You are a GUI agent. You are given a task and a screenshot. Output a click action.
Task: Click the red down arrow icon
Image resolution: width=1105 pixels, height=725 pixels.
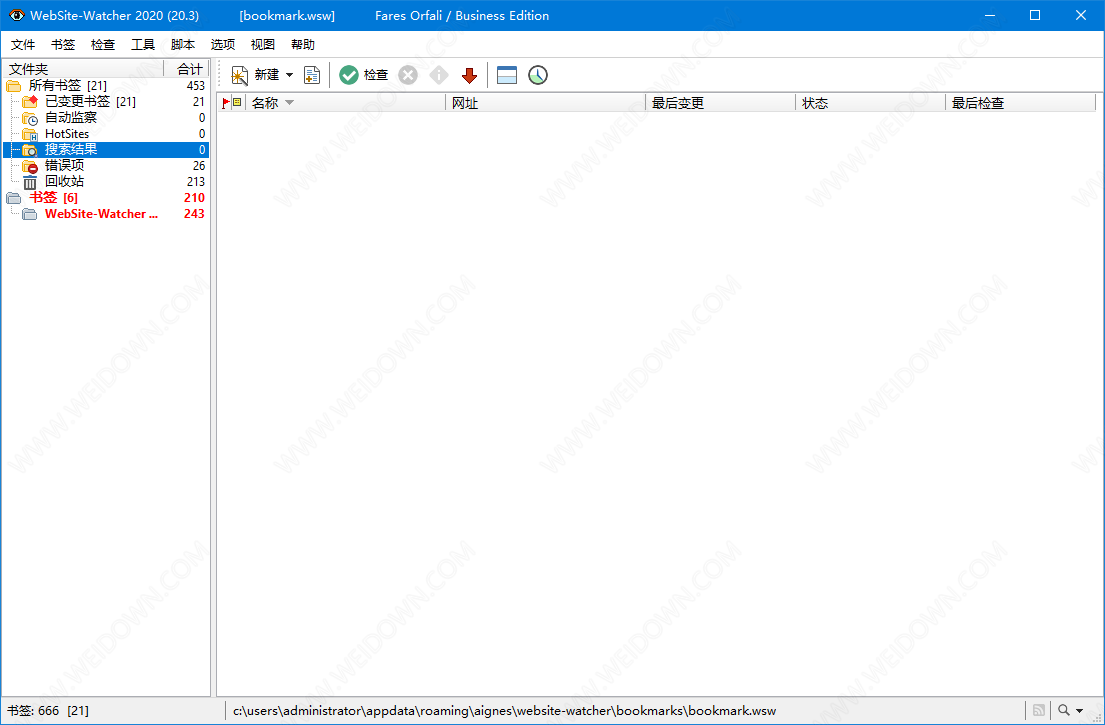point(469,75)
